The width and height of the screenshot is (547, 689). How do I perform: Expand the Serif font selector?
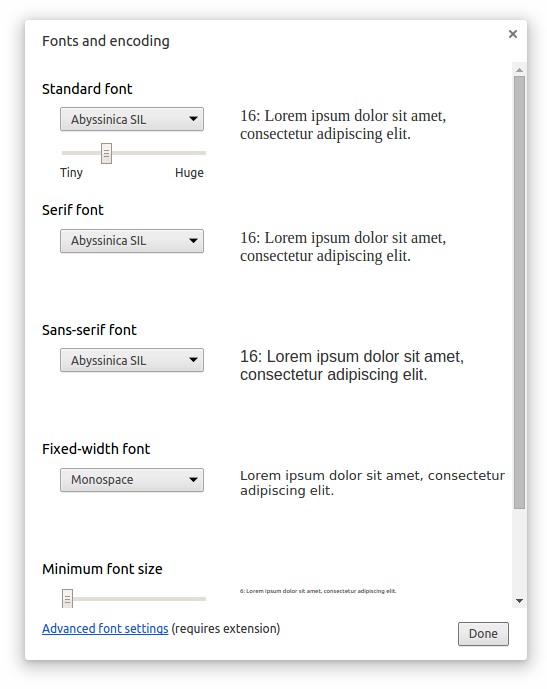[x=132, y=241]
